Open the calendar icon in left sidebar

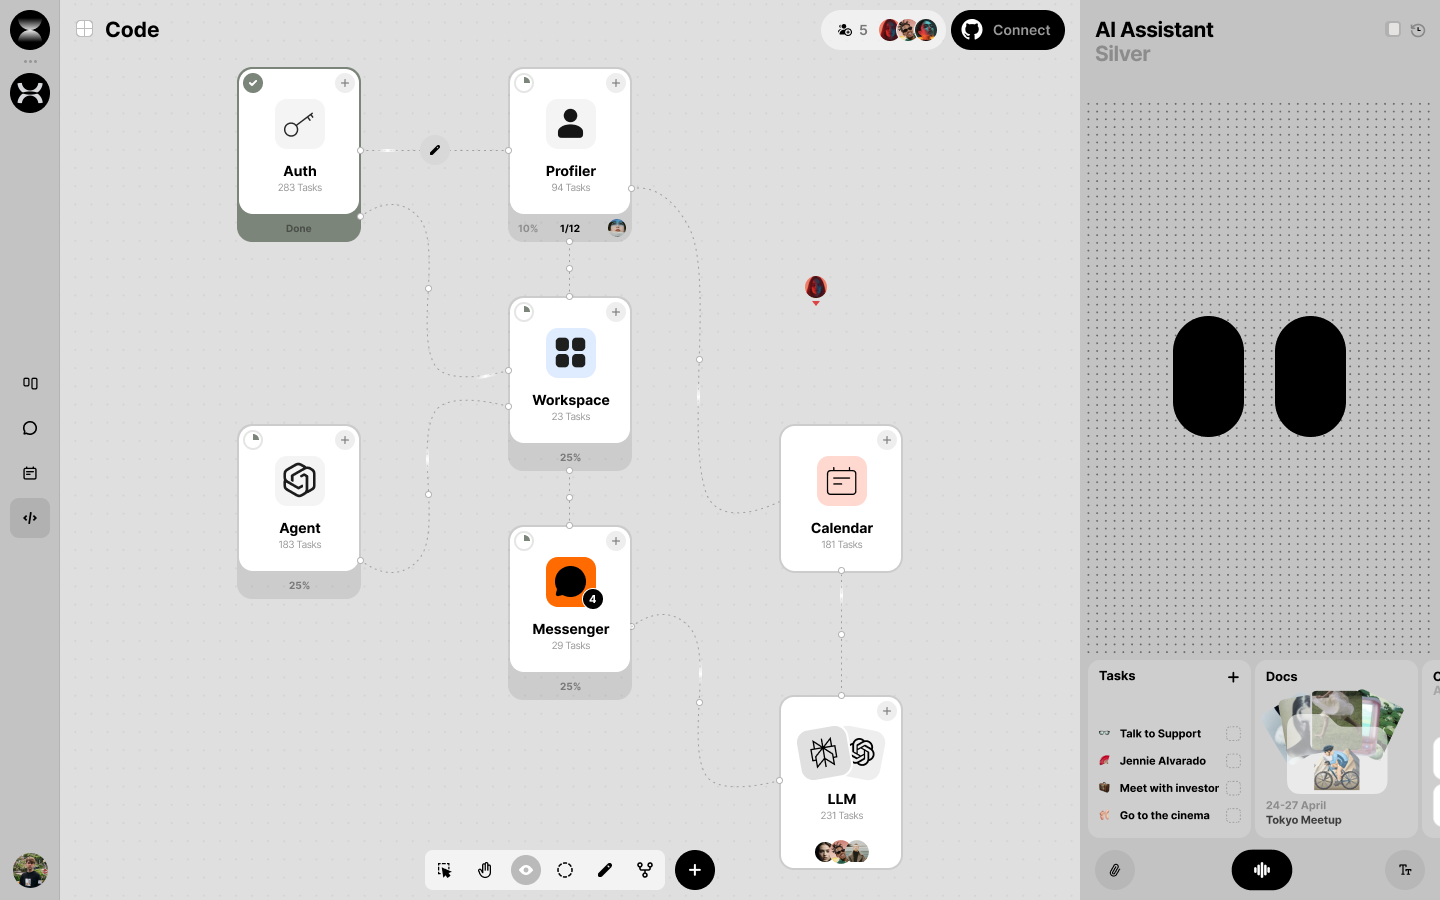click(30, 473)
